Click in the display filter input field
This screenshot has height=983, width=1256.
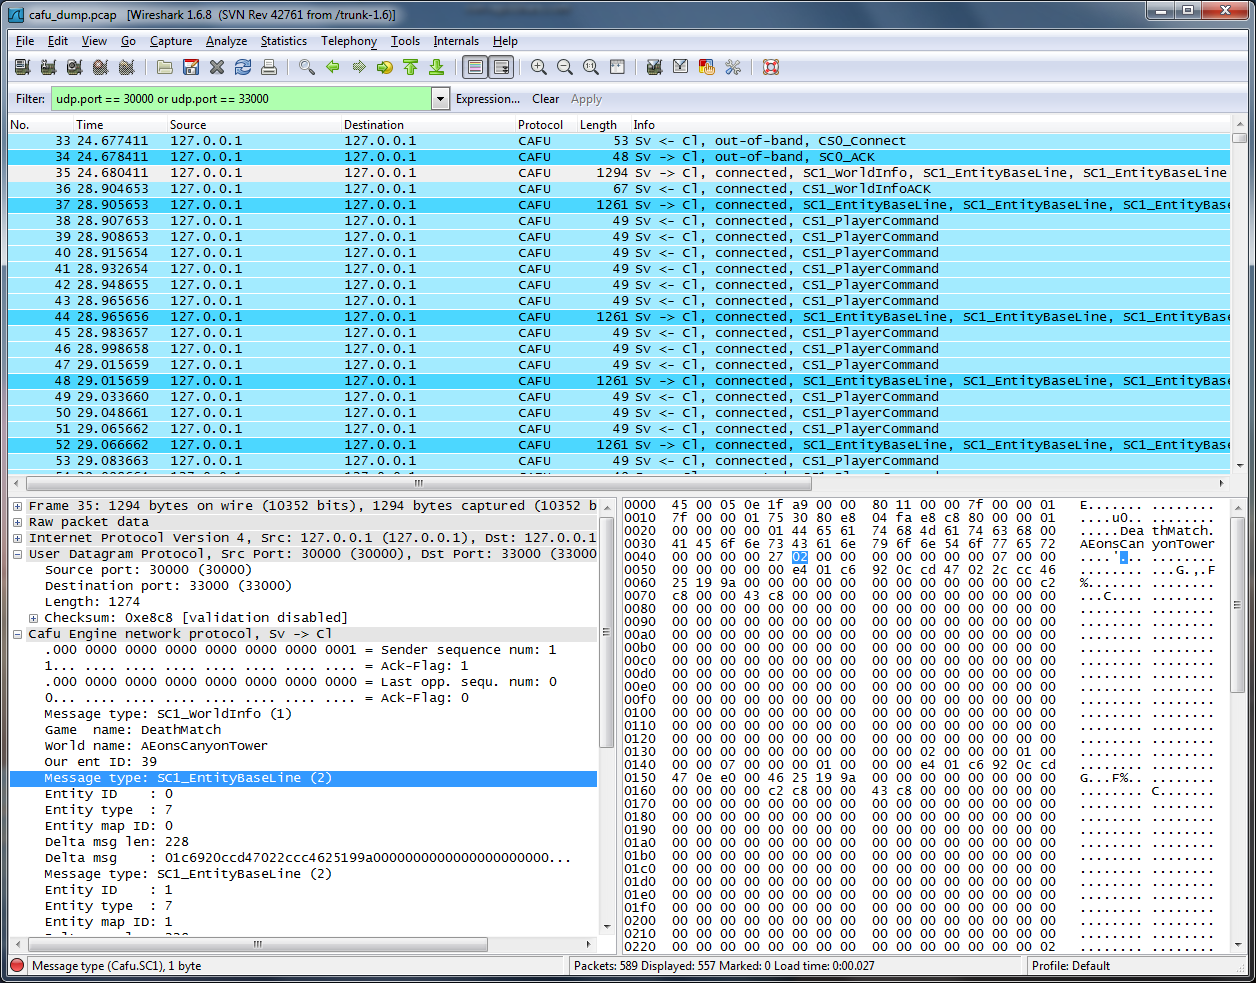[241, 99]
